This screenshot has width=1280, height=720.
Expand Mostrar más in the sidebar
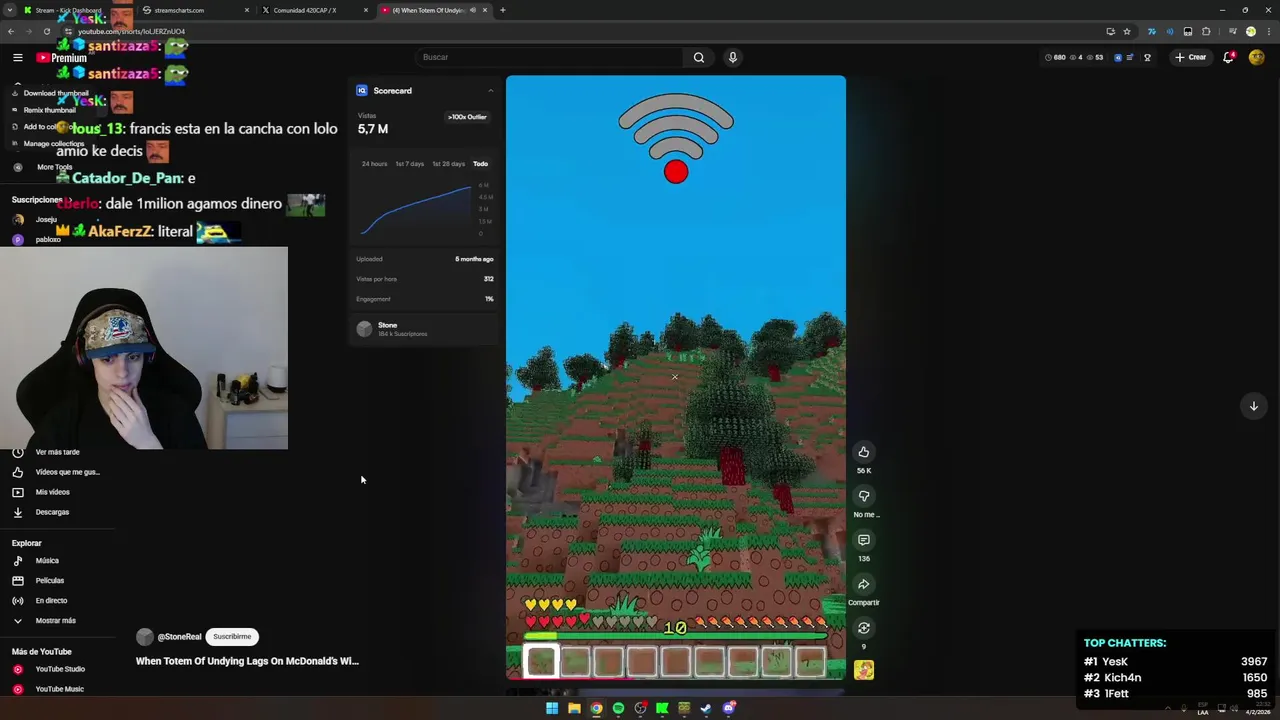55,621
